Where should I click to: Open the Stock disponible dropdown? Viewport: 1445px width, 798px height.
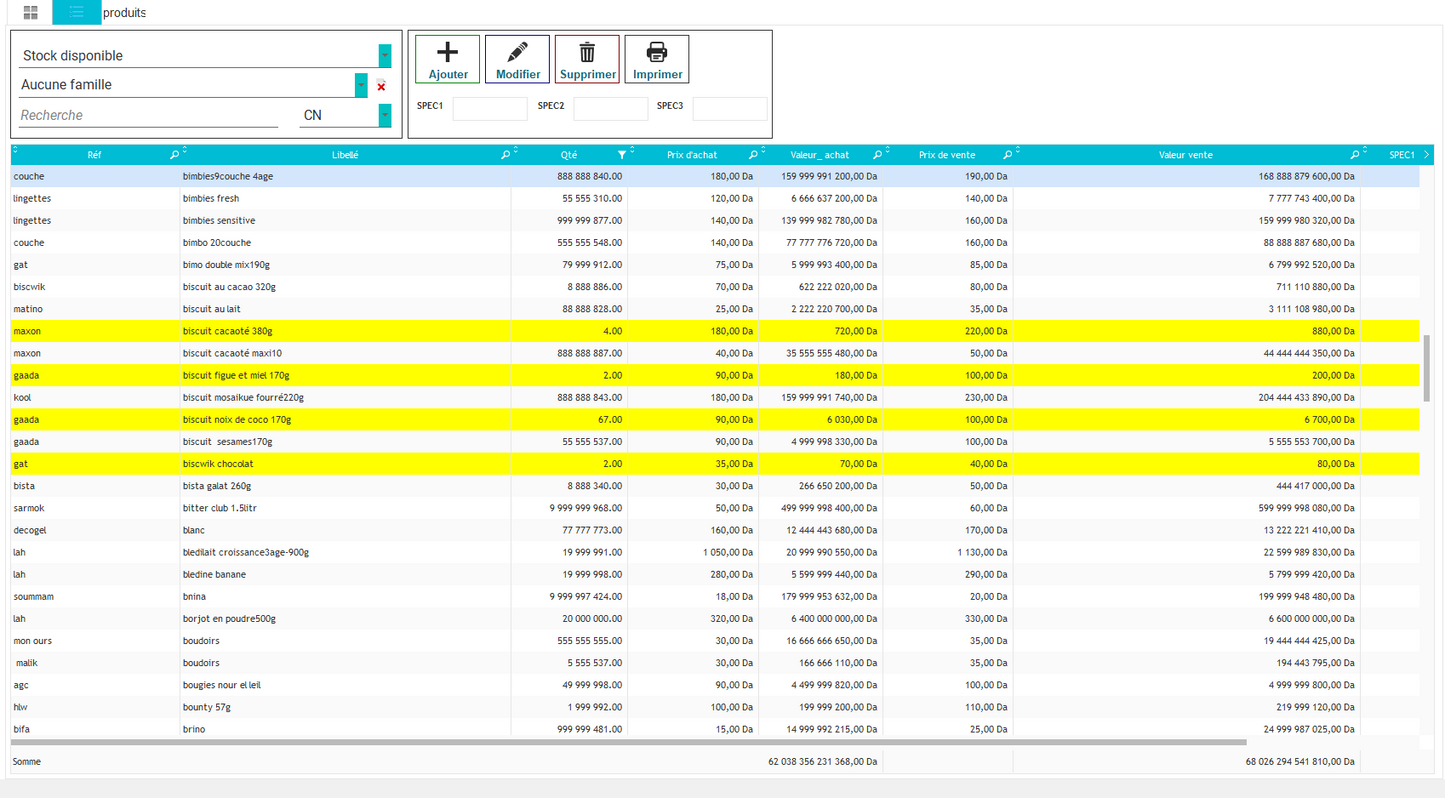[x=385, y=56]
